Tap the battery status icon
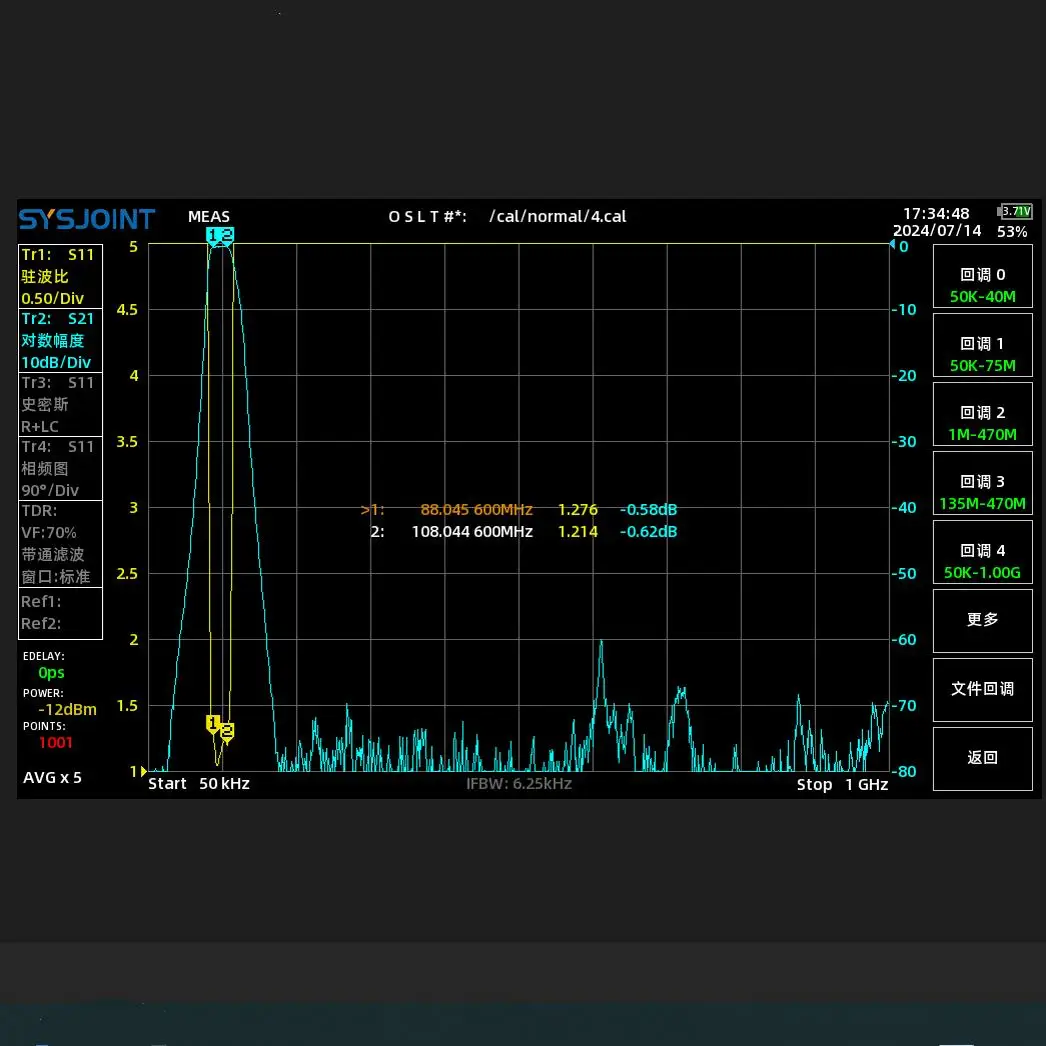Viewport: 1046px width, 1046px height. (x=1015, y=211)
